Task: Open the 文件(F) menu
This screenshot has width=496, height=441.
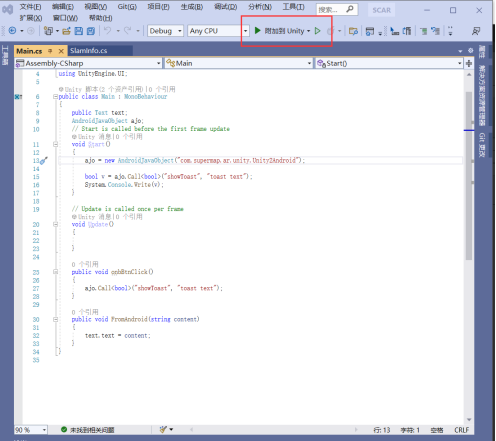Action: [x=30, y=7]
